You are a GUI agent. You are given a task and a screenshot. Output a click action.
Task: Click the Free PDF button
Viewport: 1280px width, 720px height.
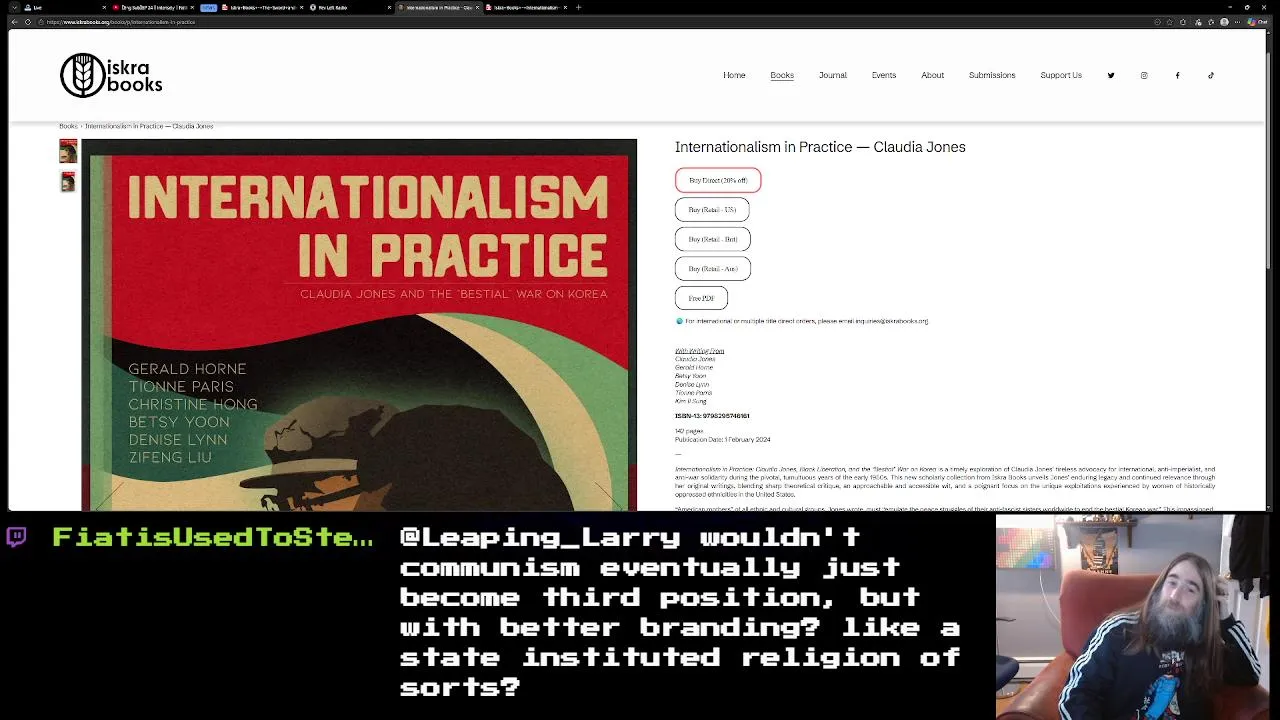701,298
